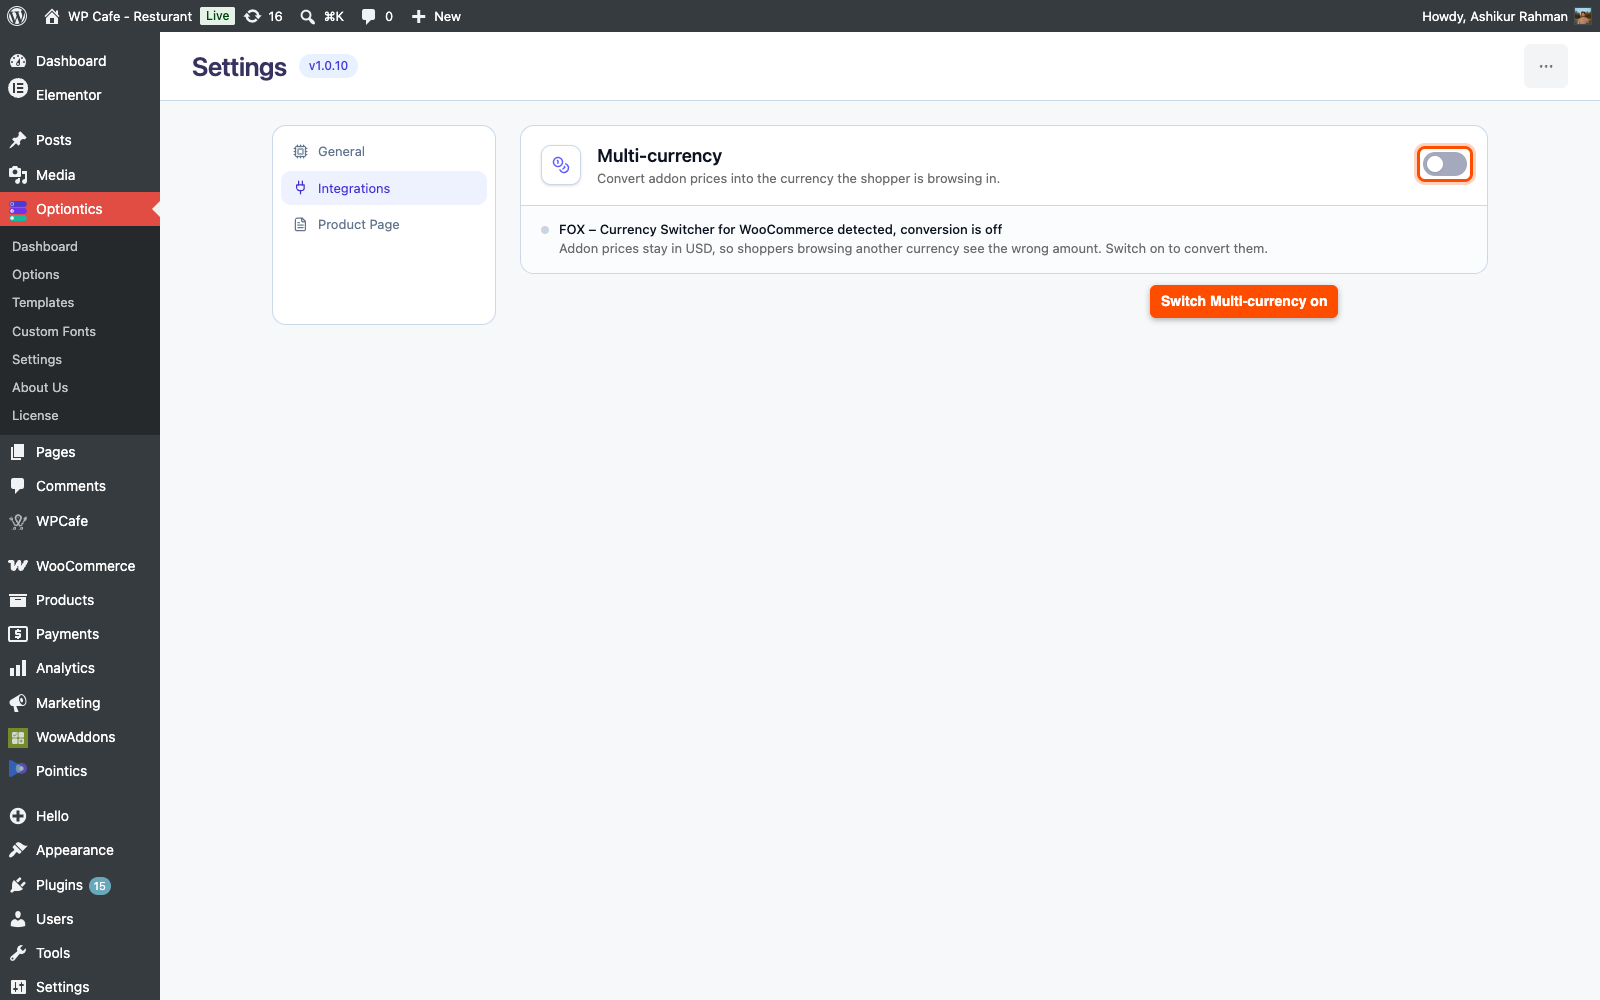Click the Posts pin icon
Screen dimensions: 1600x1000
click(18, 140)
